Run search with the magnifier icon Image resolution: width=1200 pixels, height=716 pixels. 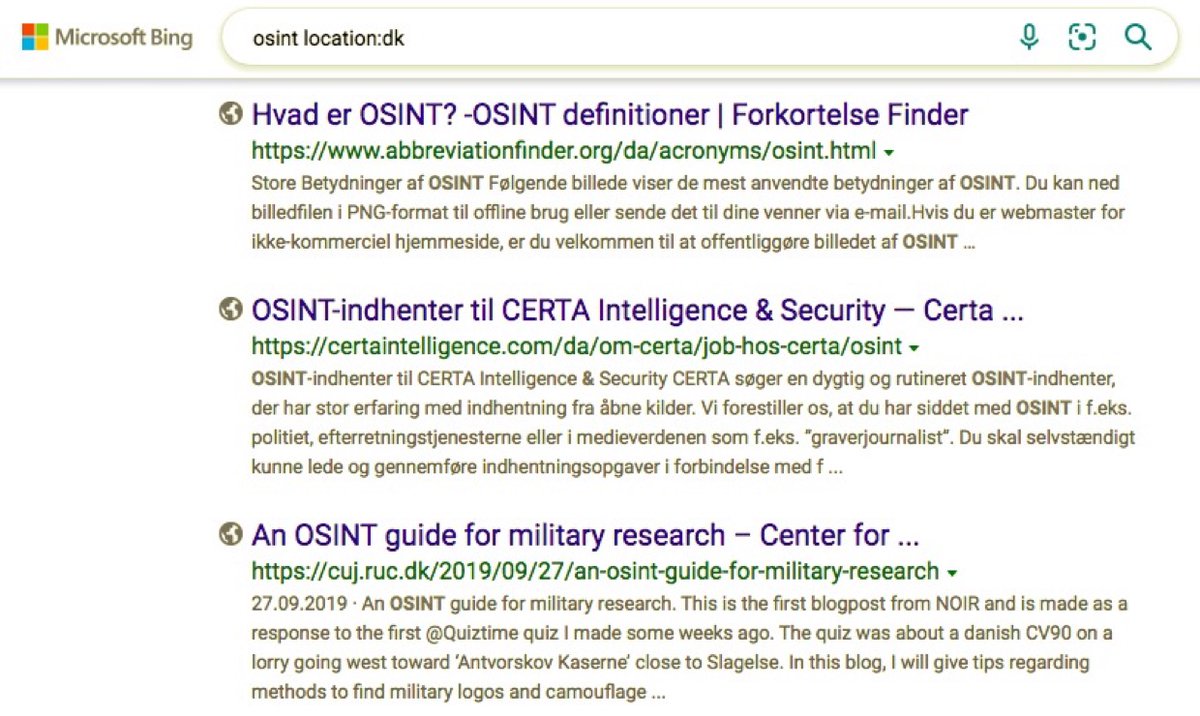click(1138, 38)
